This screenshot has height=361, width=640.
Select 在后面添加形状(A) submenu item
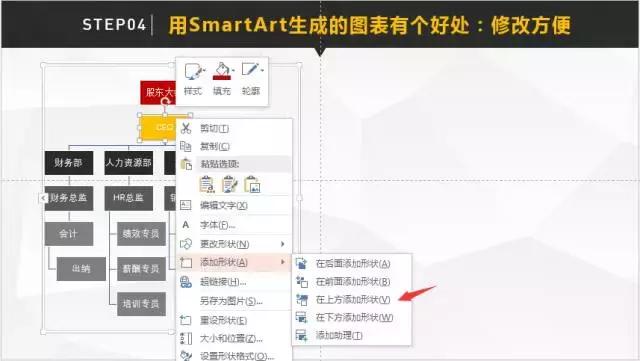(353, 264)
